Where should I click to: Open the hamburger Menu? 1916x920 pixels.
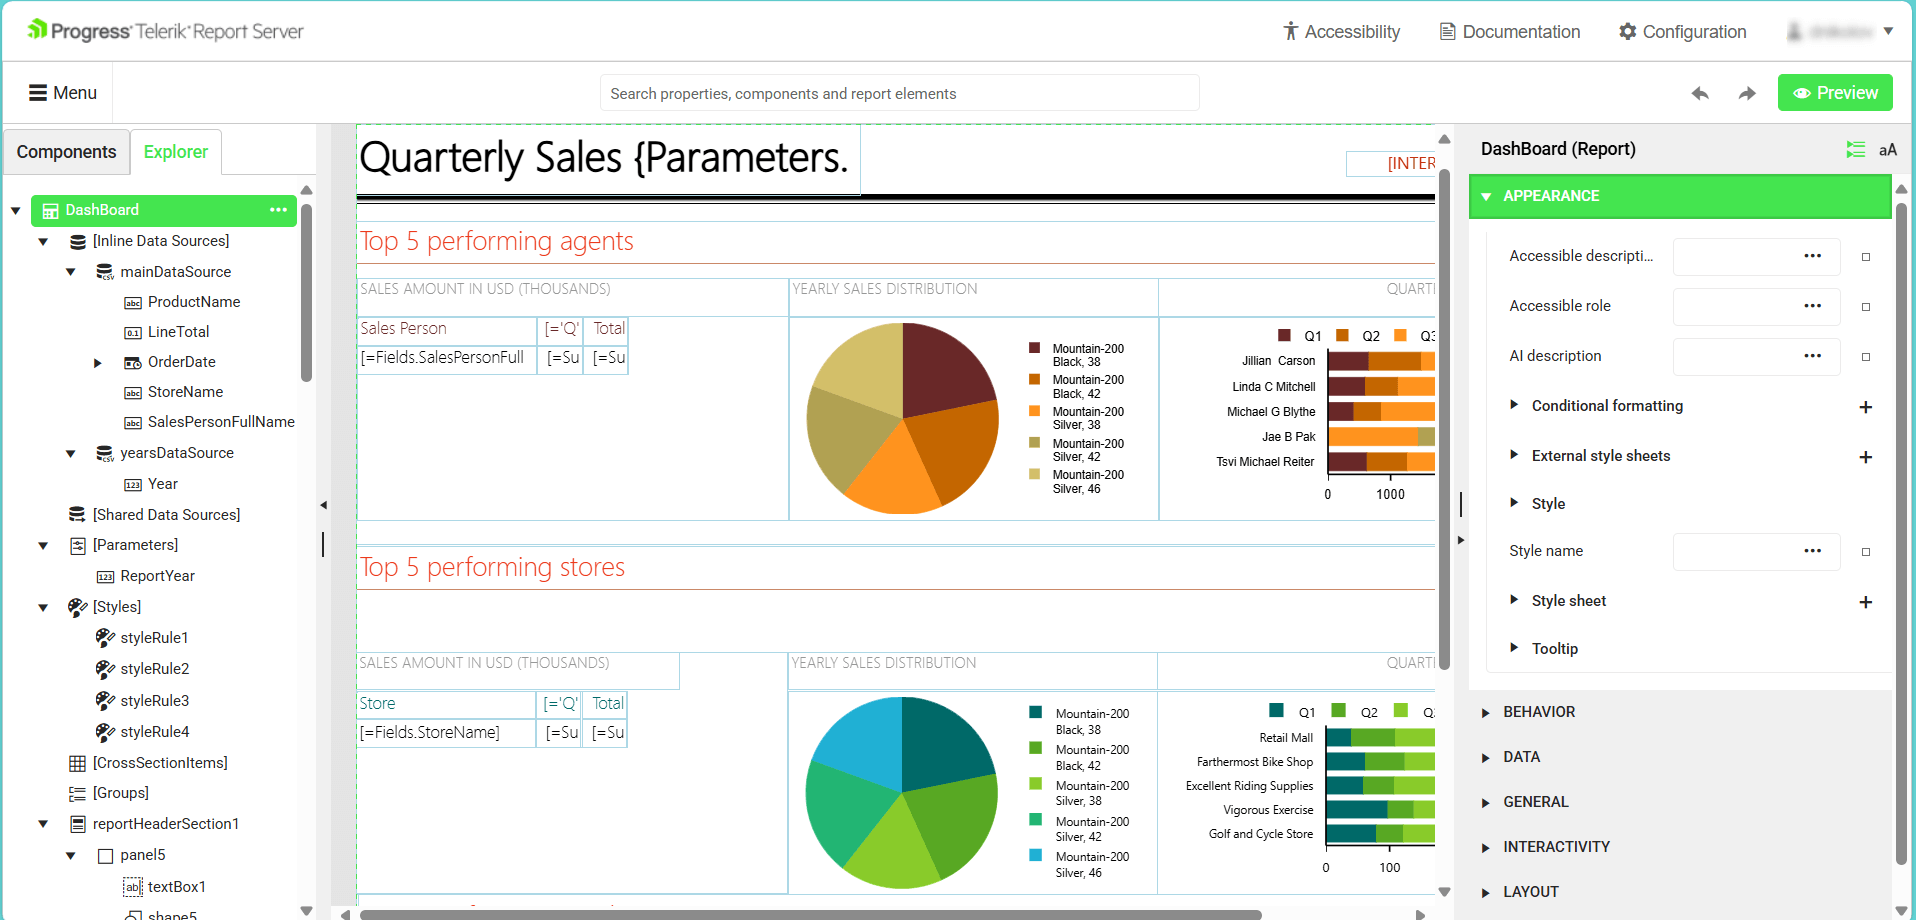(62, 92)
